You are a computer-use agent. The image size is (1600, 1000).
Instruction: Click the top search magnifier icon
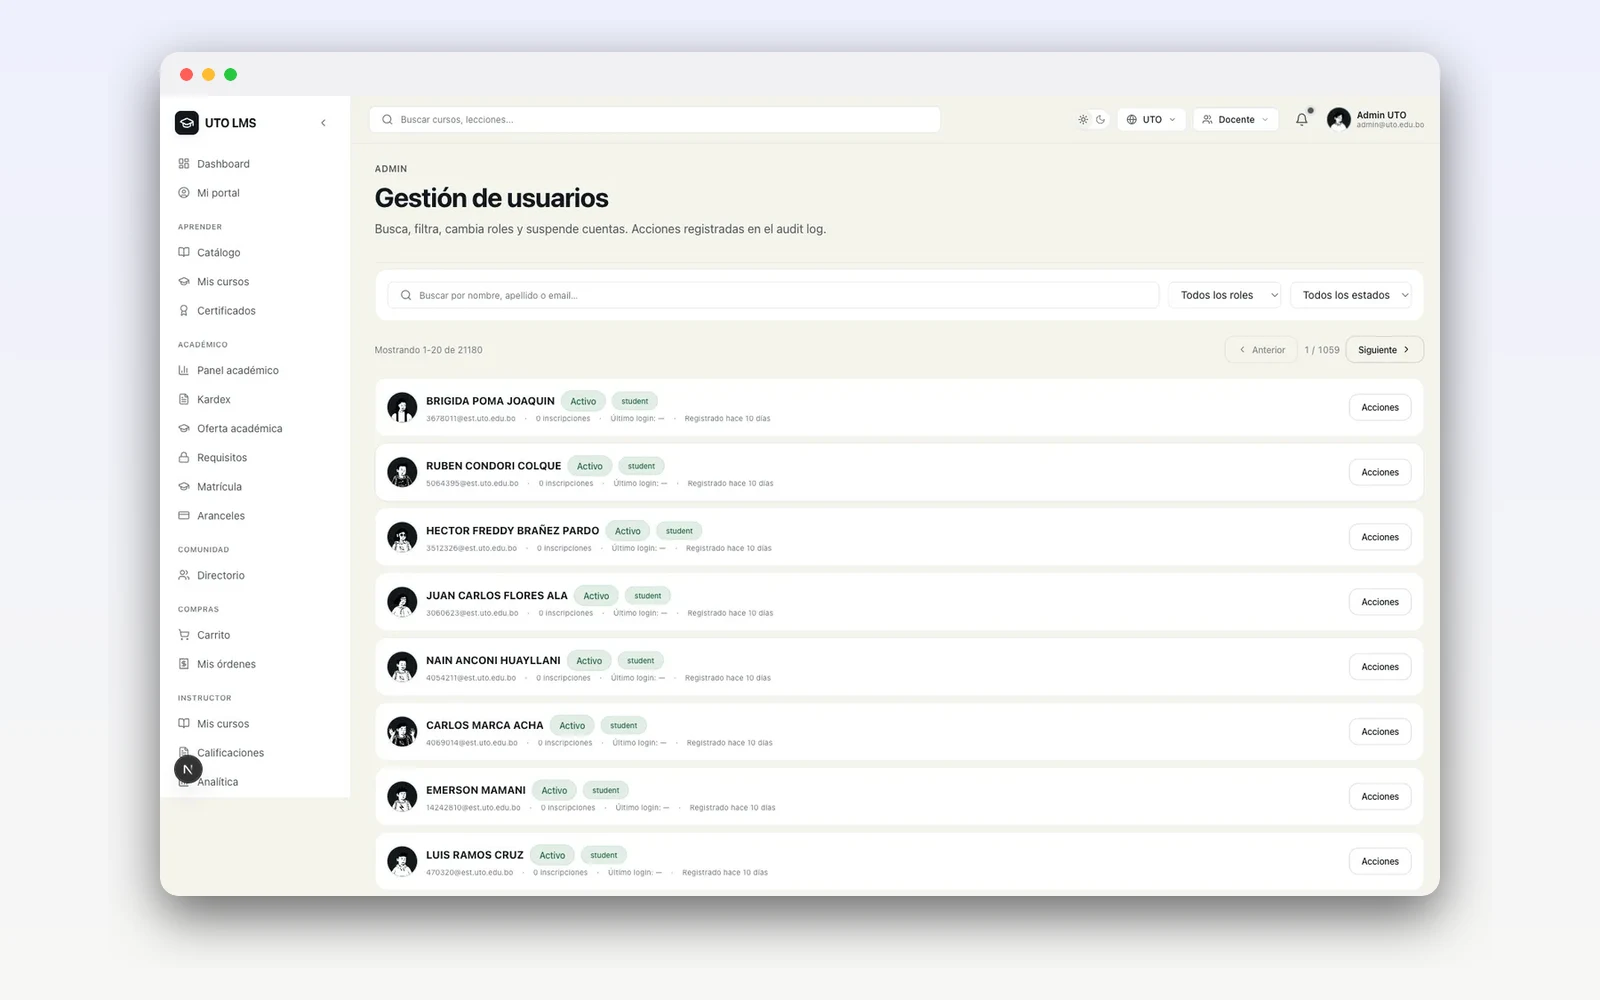pyautogui.click(x=387, y=120)
